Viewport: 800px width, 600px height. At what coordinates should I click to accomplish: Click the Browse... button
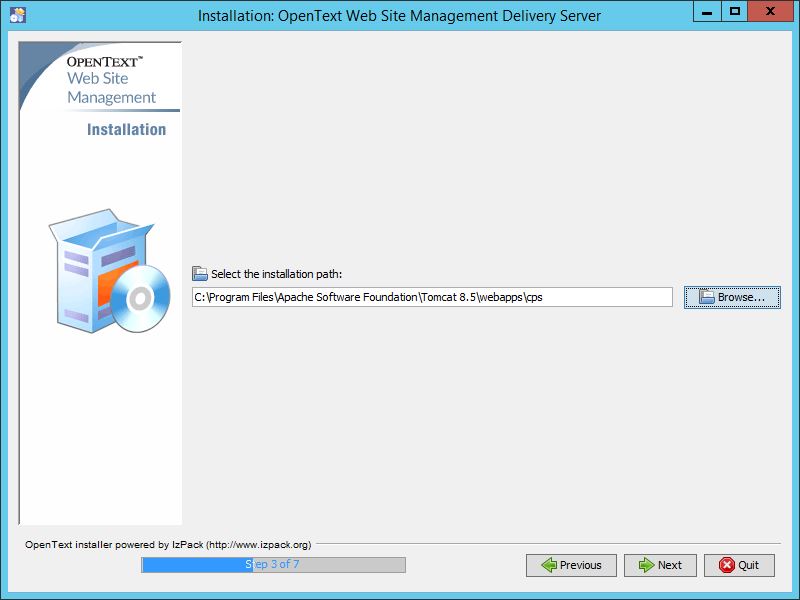(x=732, y=297)
